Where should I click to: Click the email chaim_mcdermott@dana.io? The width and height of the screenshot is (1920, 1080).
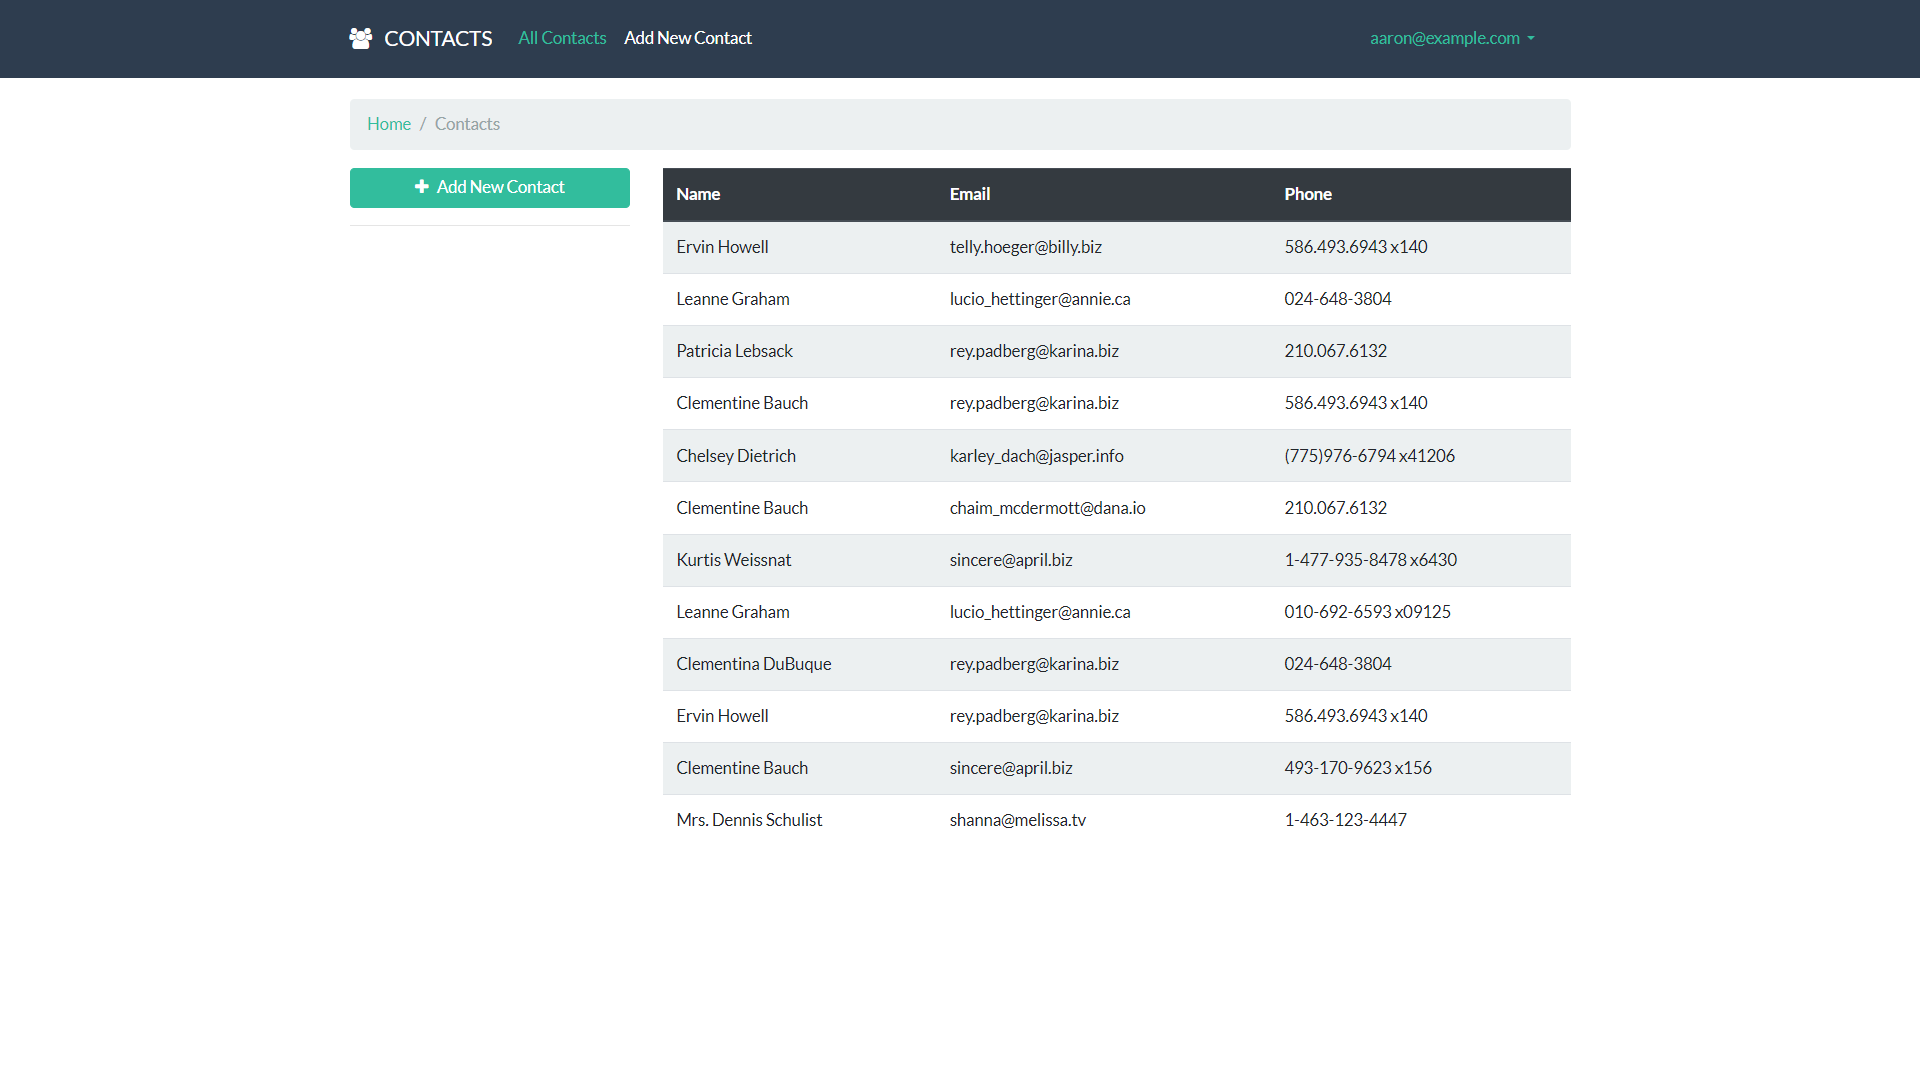click(1047, 508)
